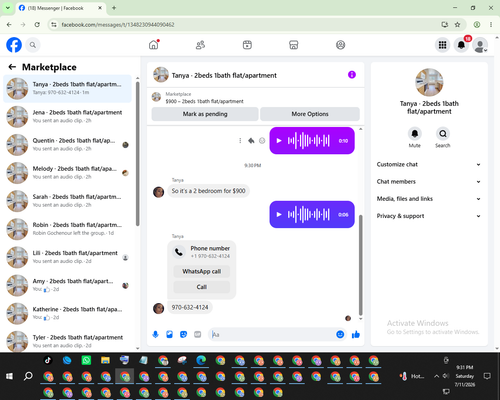Click the conversation list scrollbar
This screenshot has height=400, width=500.
click(137, 153)
